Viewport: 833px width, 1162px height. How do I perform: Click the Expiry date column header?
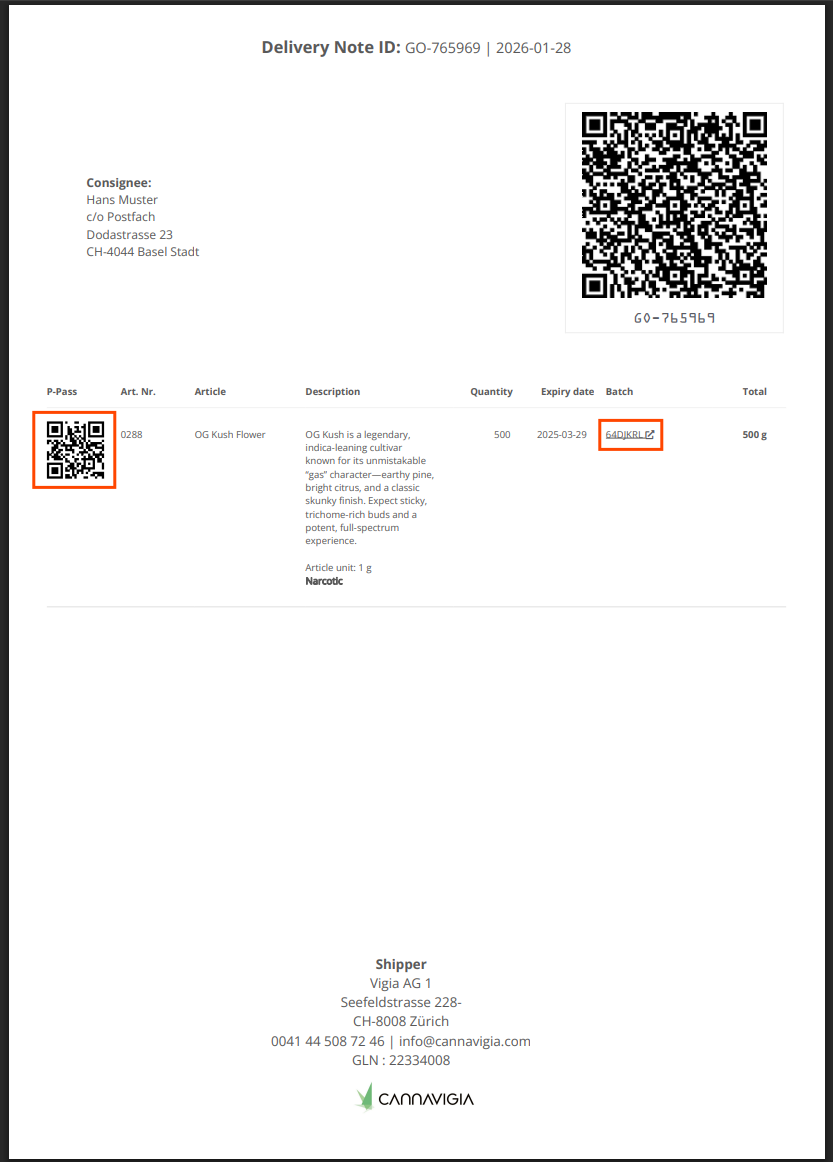pyautogui.click(x=567, y=392)
